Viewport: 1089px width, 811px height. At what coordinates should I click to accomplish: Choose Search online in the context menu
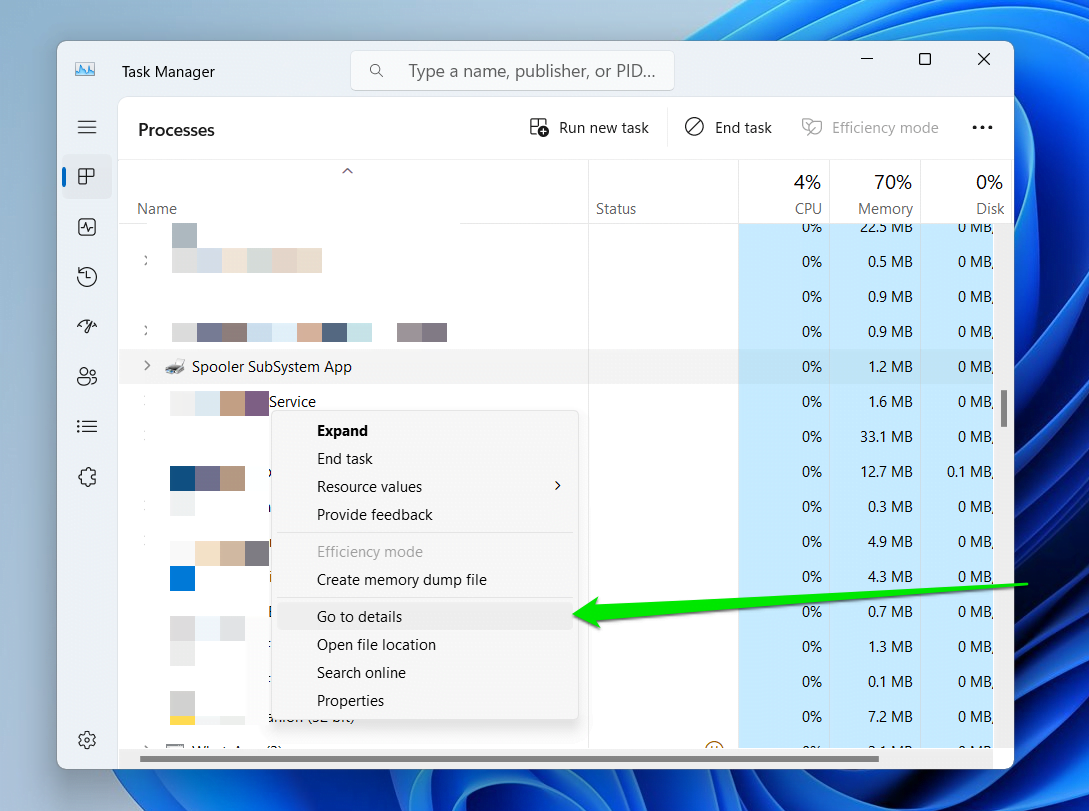[x=425, y=673]
